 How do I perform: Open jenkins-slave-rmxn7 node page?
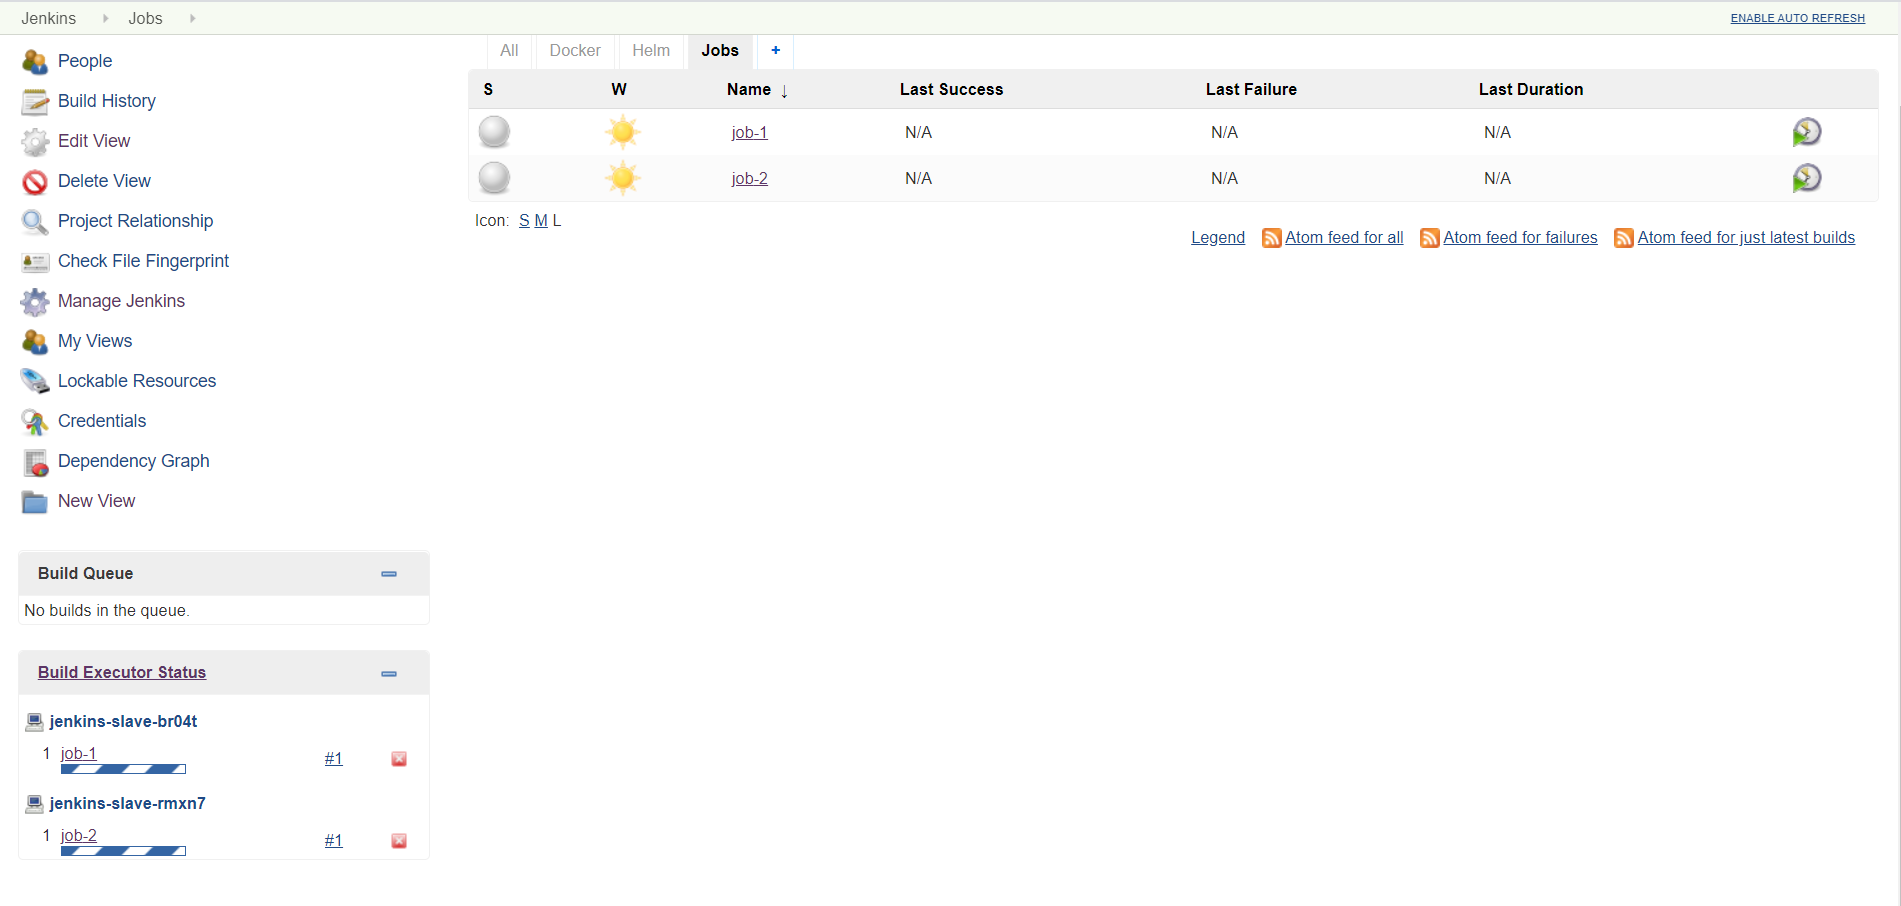pos(127,804)
